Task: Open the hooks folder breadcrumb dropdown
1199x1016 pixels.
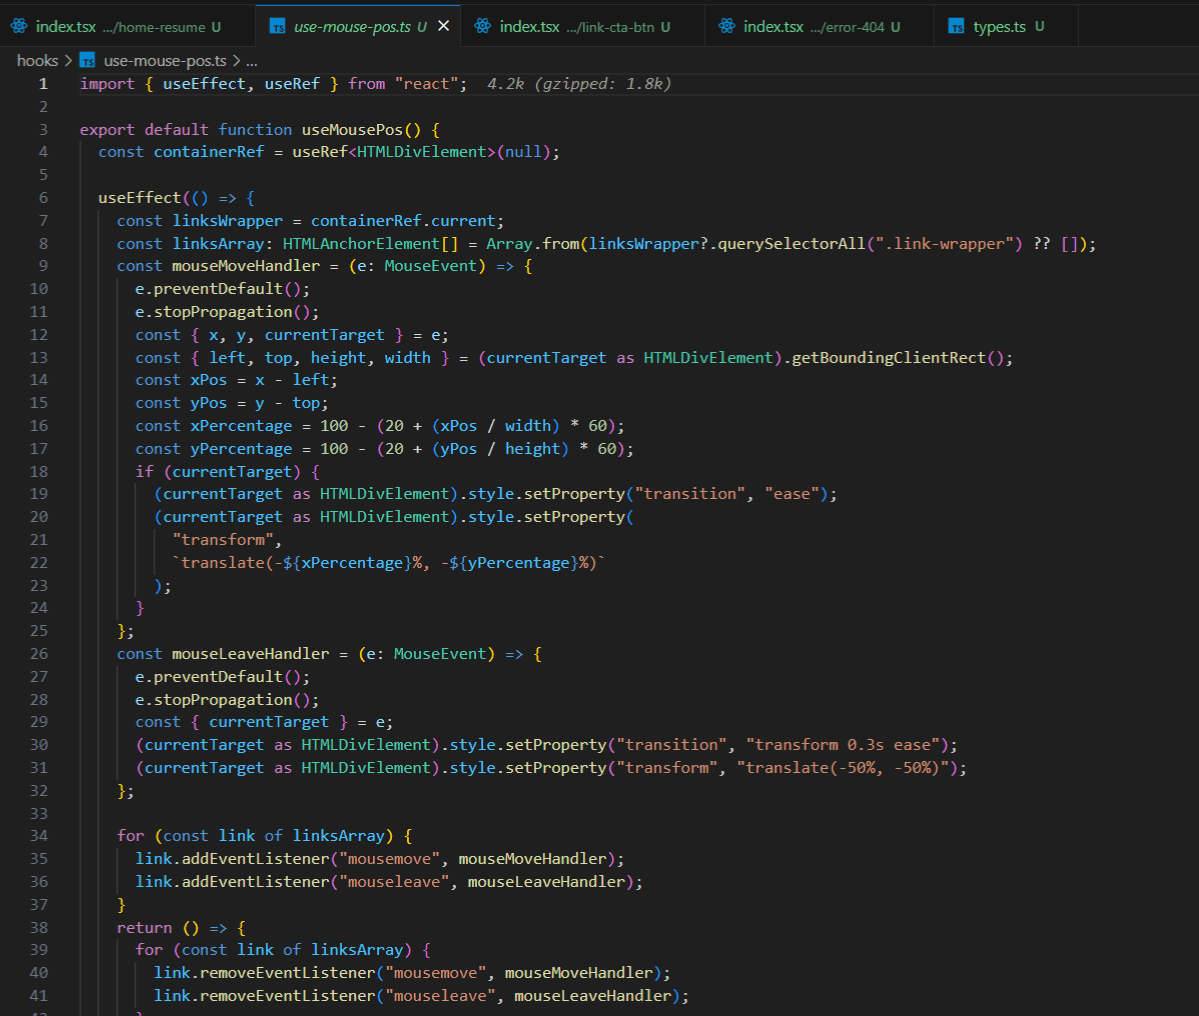Action: pyautogui.click(x=37, y=59)
